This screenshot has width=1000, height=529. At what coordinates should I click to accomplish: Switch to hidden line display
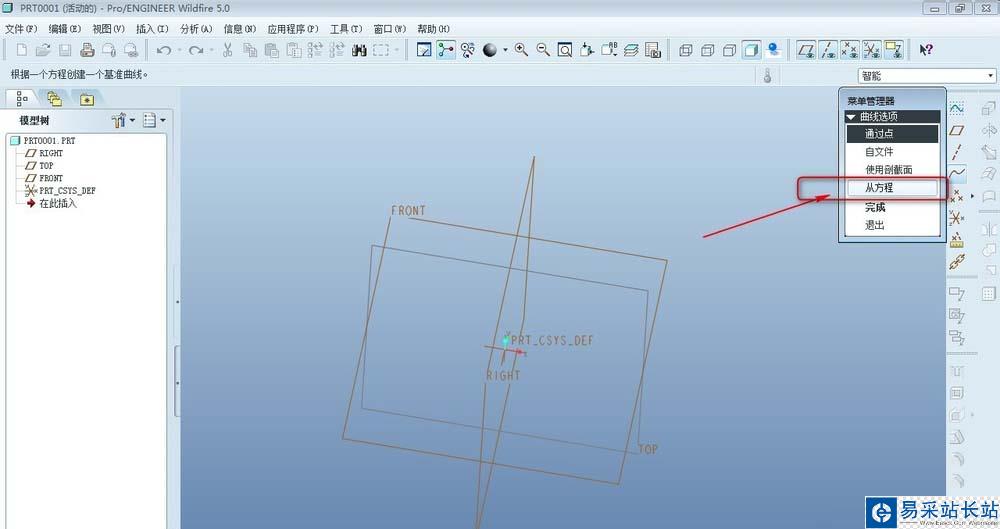click(707, 50)
